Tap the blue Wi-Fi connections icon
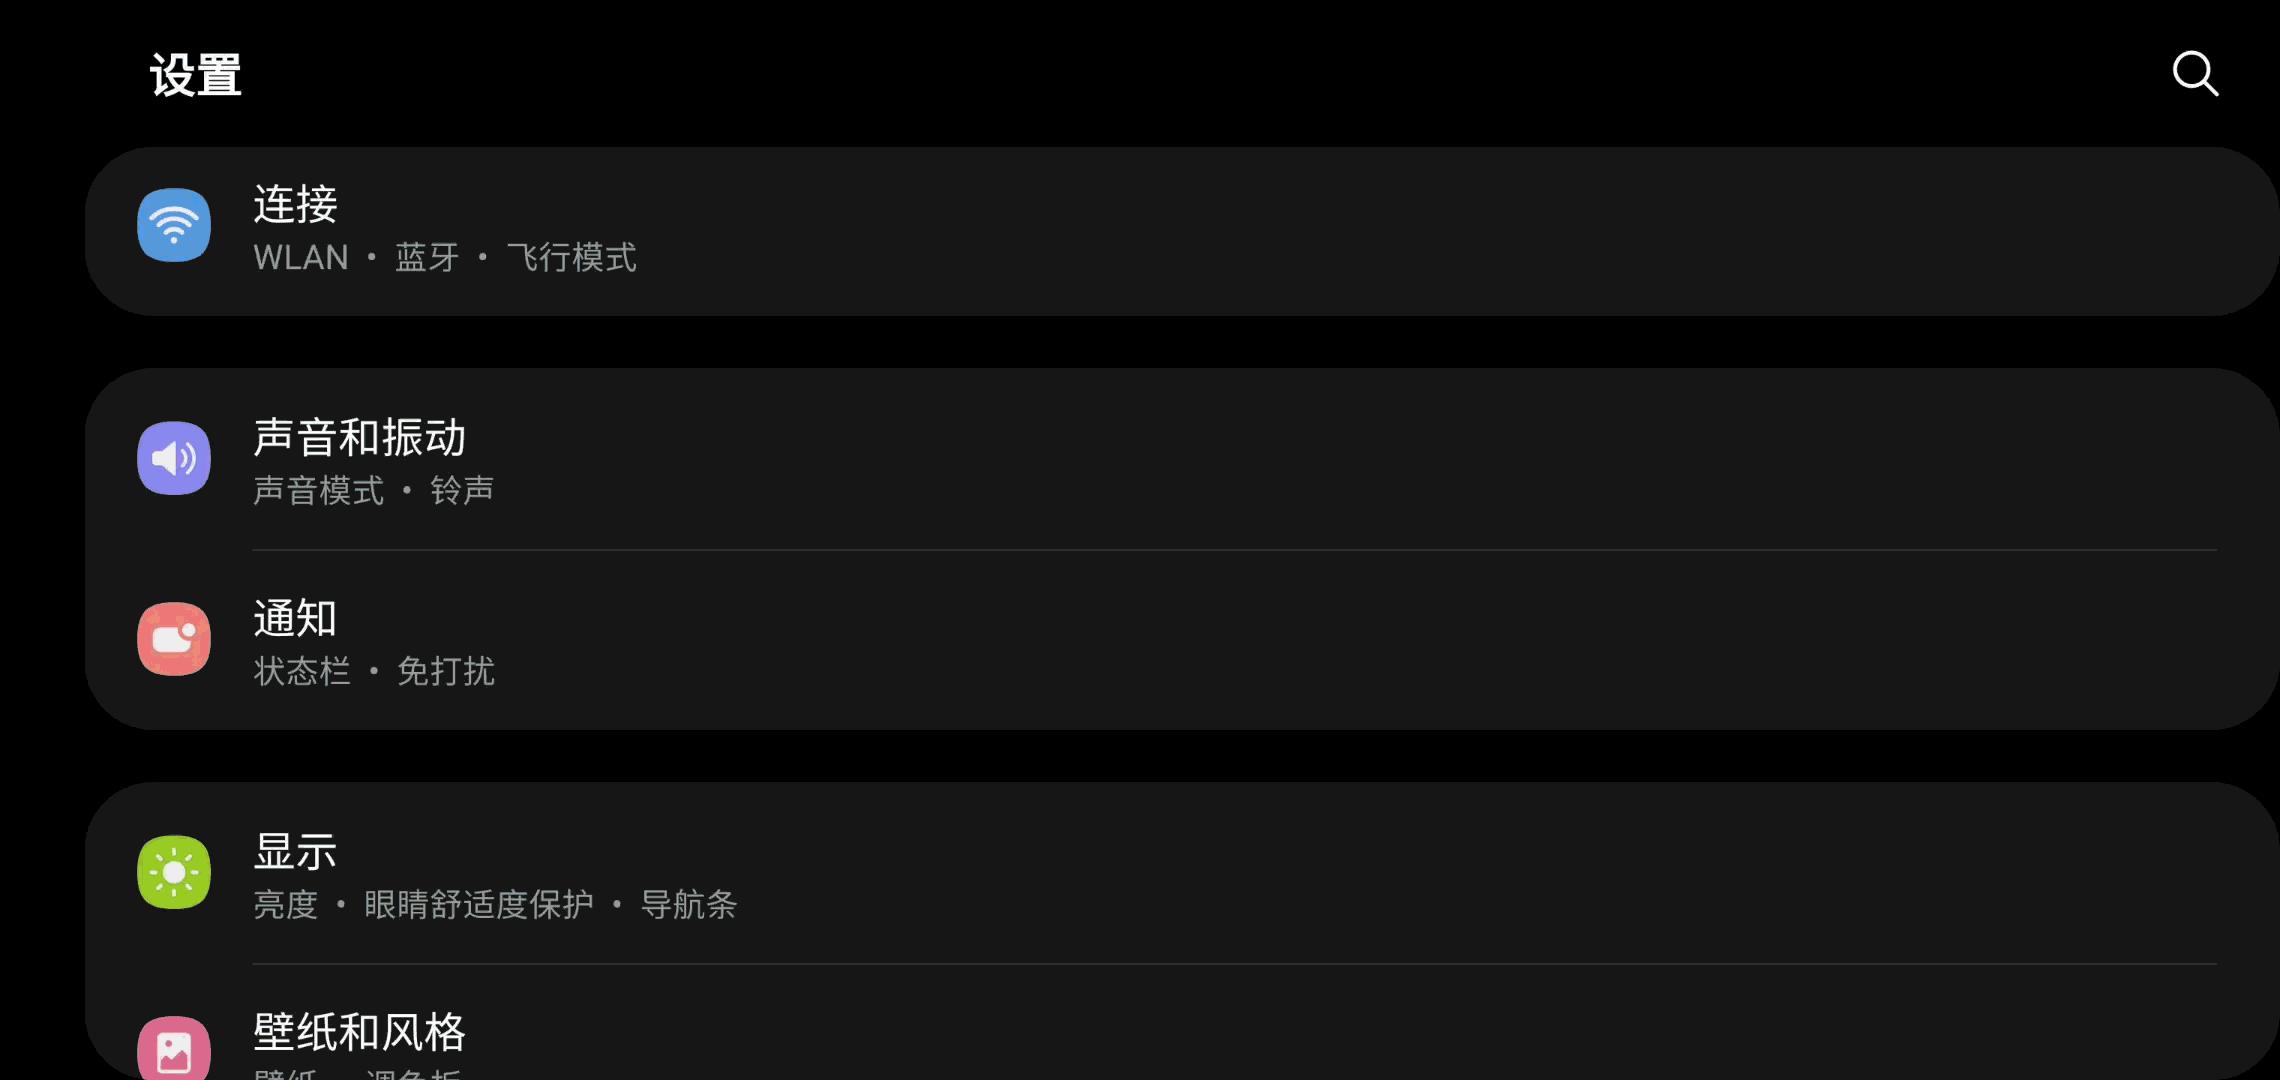The image size is (2280, 1080). click(x=174, y=225)
